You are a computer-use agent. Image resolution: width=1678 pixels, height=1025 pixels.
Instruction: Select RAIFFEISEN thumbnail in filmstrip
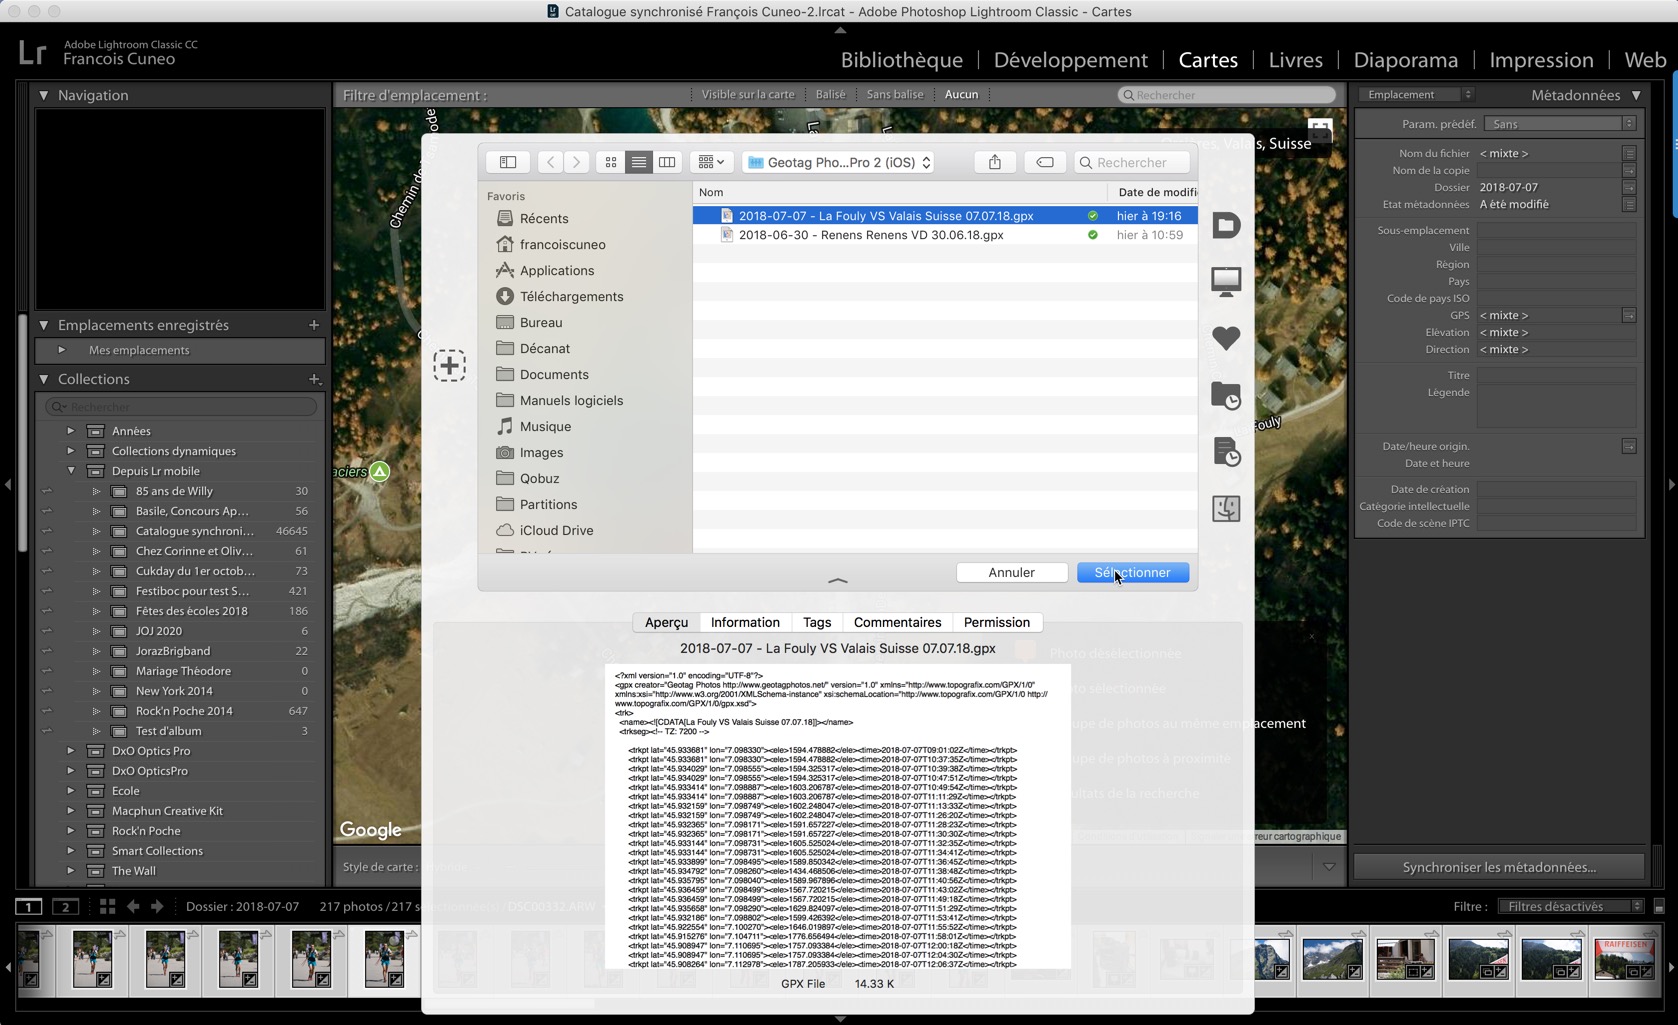(1624, 960)
